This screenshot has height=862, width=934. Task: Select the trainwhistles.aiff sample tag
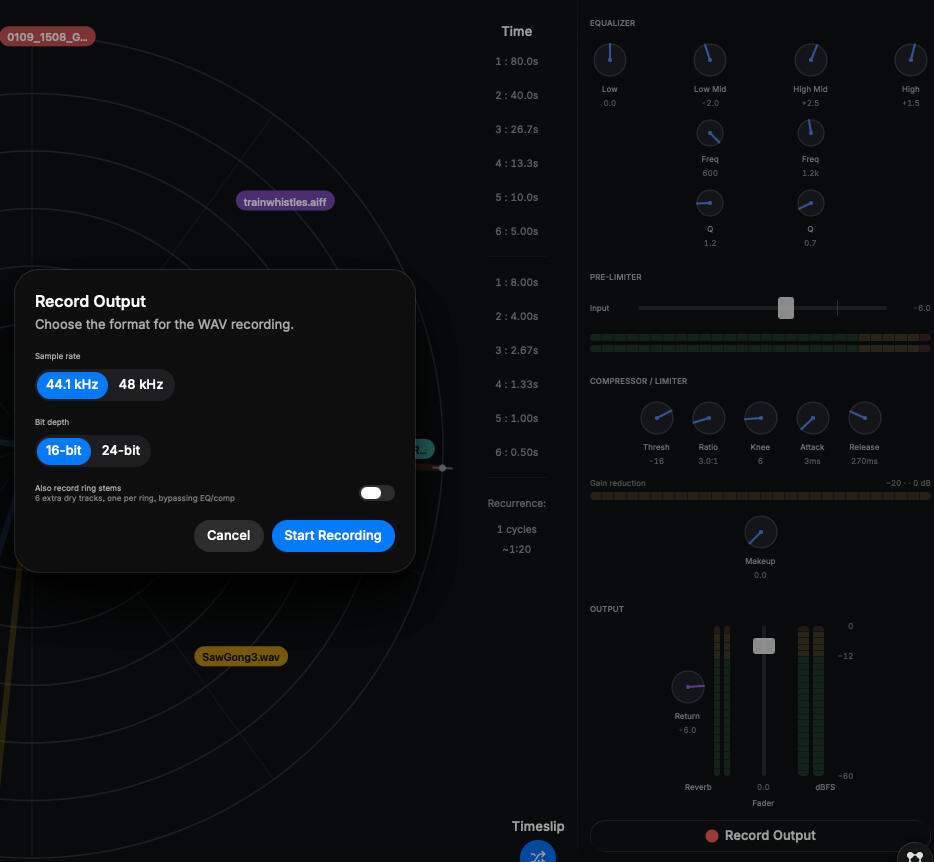click(x=285, y=201)
